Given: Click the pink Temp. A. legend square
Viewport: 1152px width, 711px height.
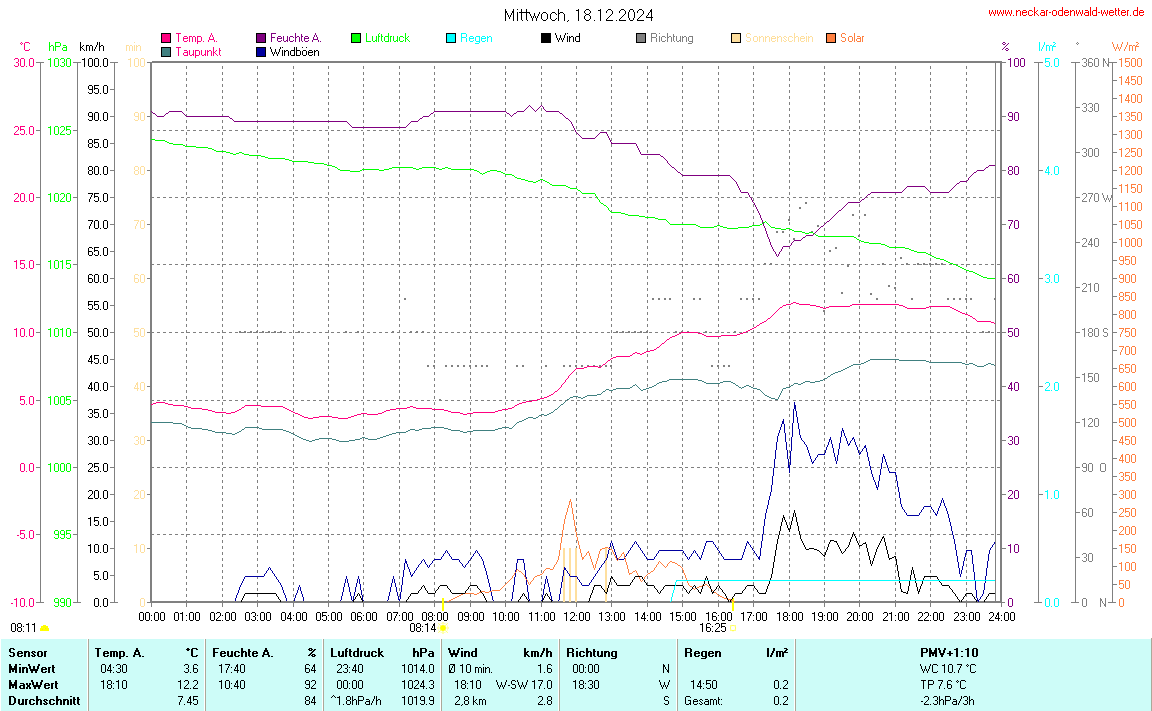Looking at the screenshot, I should click(166, 39).
